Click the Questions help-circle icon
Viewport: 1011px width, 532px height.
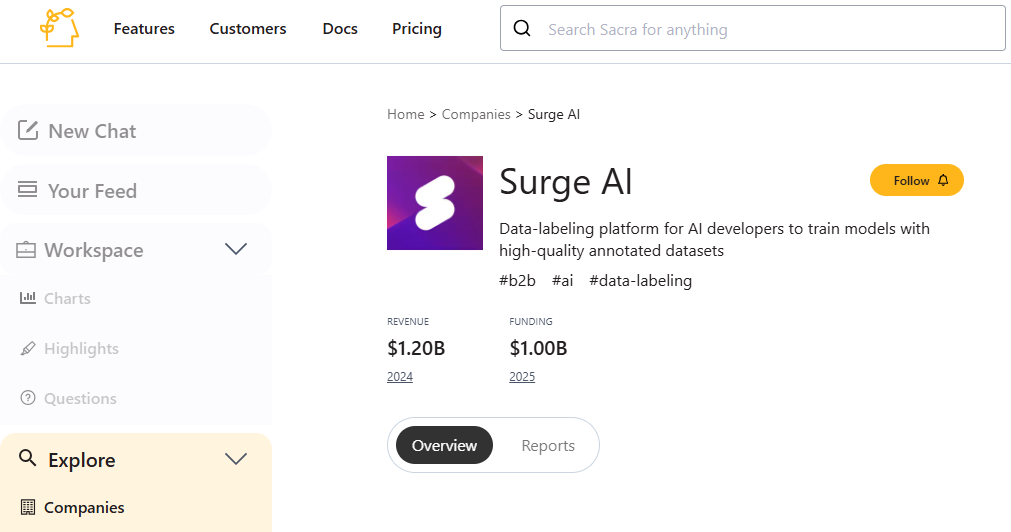(28, 398)
